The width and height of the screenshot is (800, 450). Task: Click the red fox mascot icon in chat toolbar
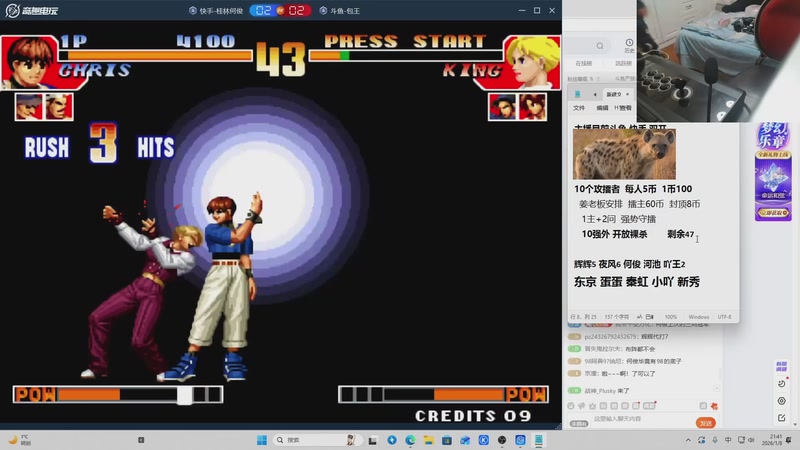[x=714, y=406]
